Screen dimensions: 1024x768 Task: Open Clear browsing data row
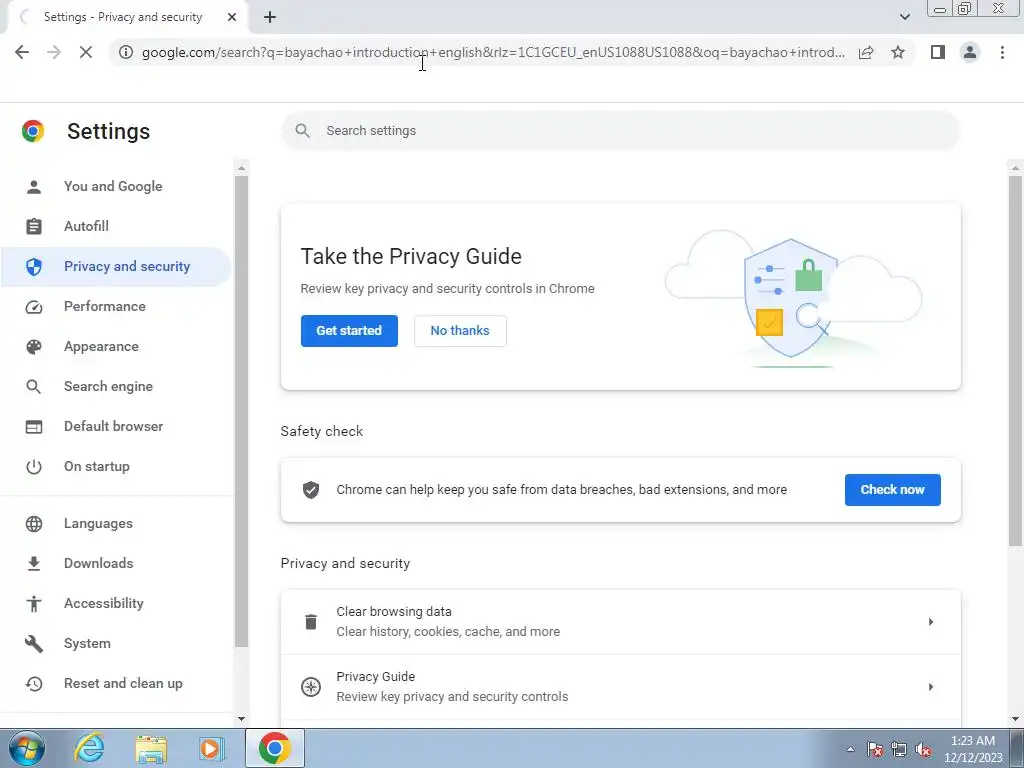click(620, 622)
